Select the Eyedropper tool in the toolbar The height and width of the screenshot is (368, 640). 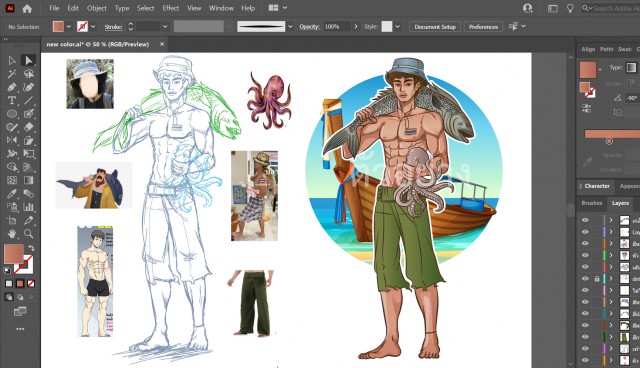[x=12, y=193]
